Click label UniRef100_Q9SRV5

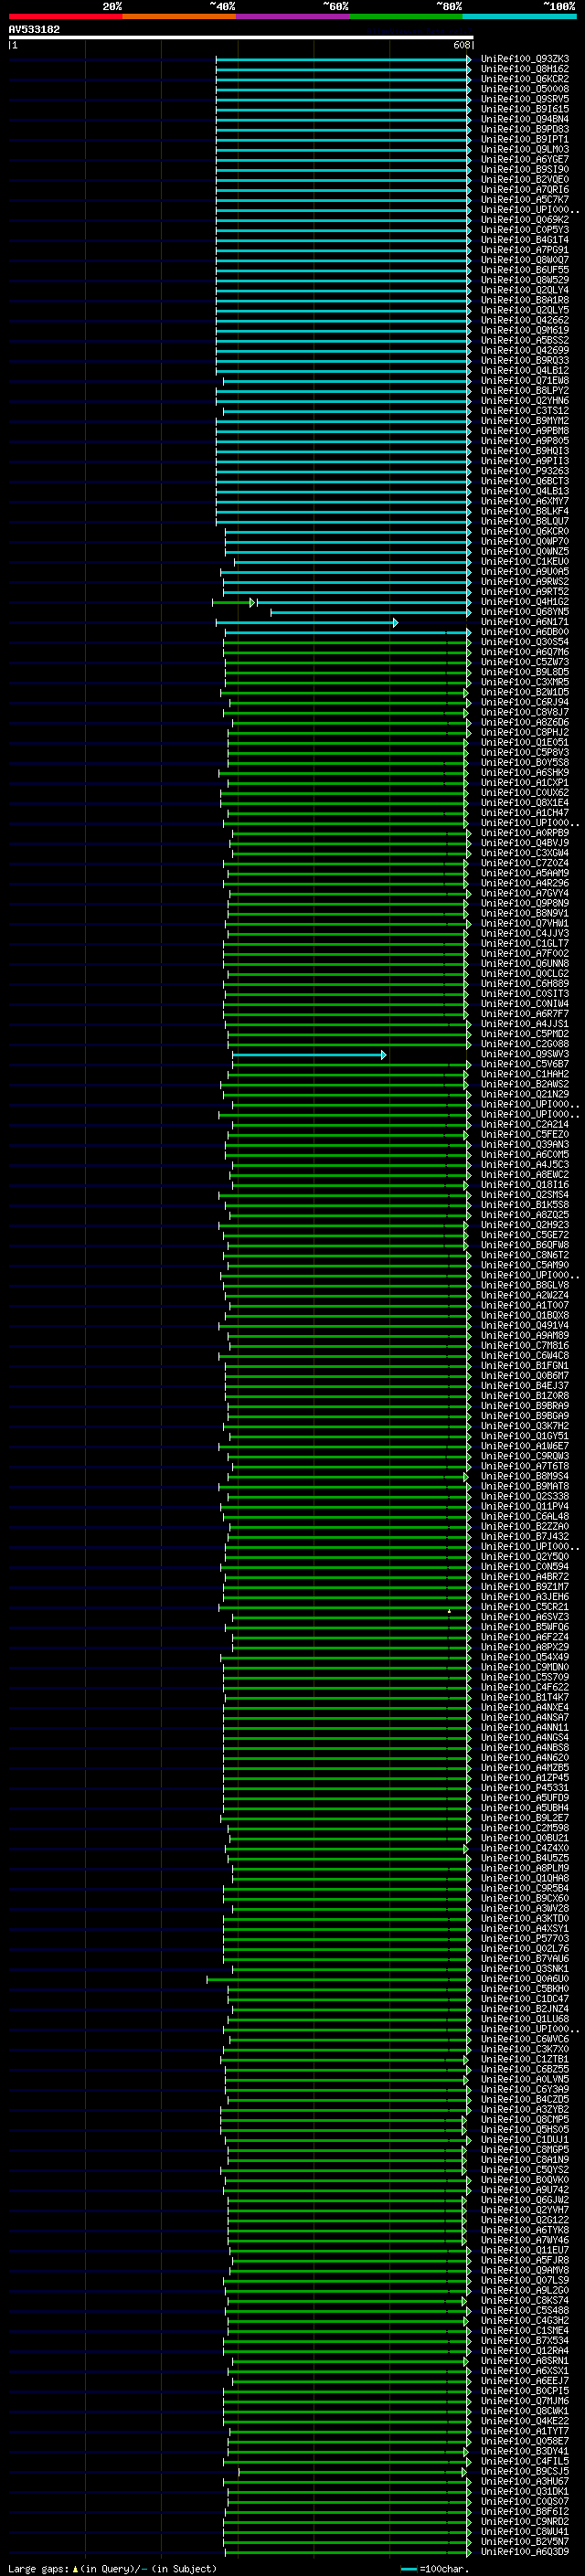pos(524,99)
